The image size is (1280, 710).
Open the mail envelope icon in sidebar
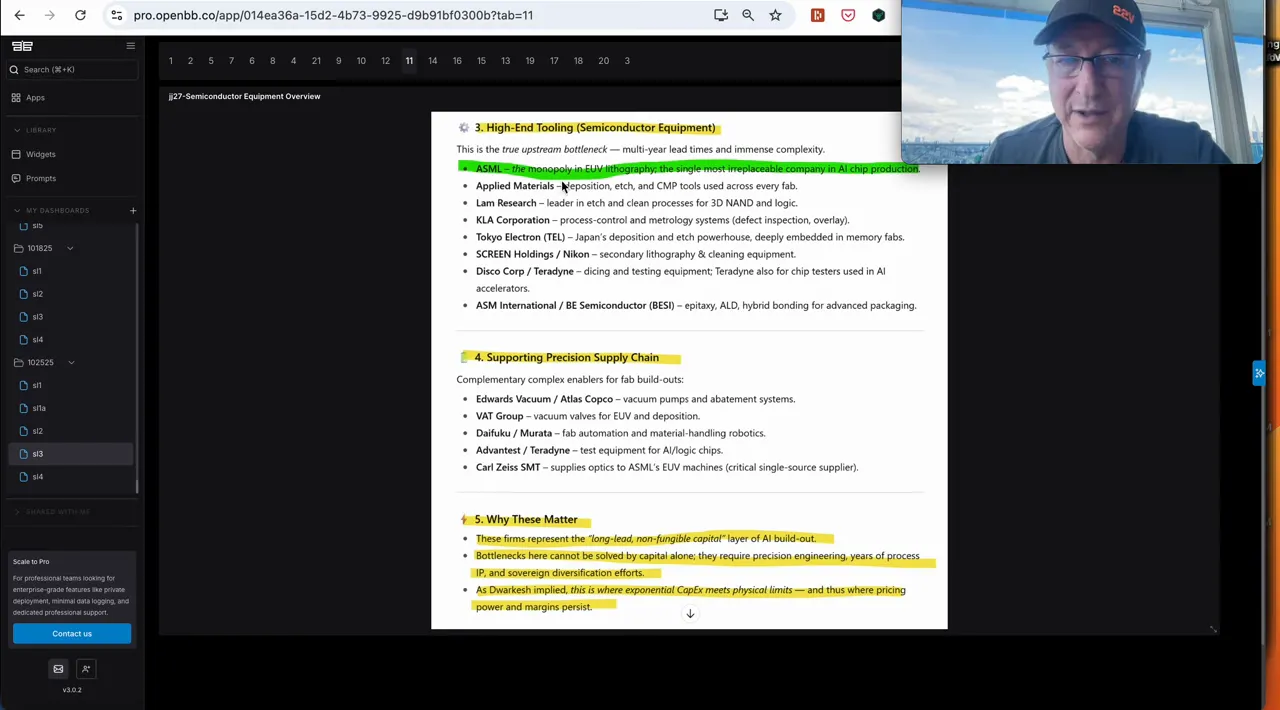pos(58,669)
